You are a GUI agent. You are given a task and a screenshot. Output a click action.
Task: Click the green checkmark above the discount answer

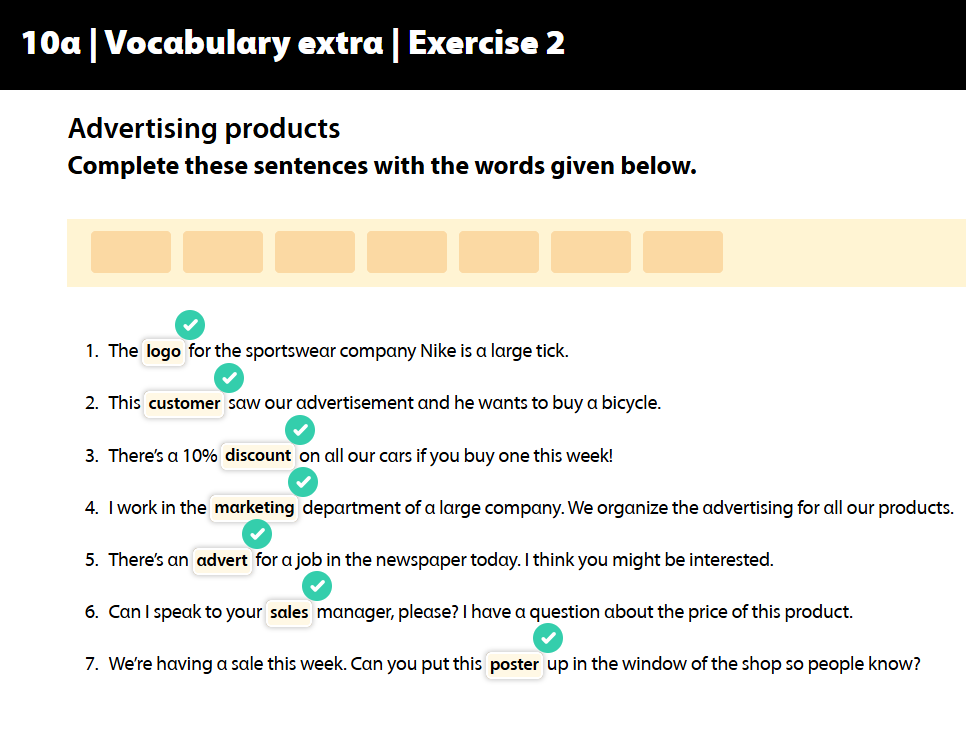click(x=300, y=430)
